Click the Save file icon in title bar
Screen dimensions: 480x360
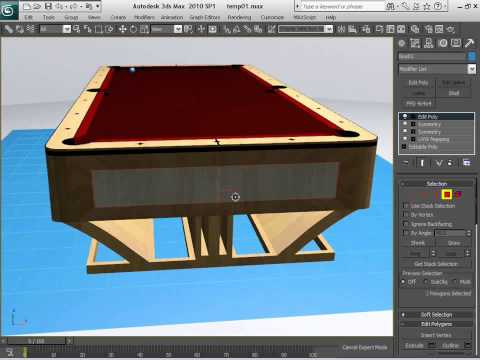[x=48, y=6]
